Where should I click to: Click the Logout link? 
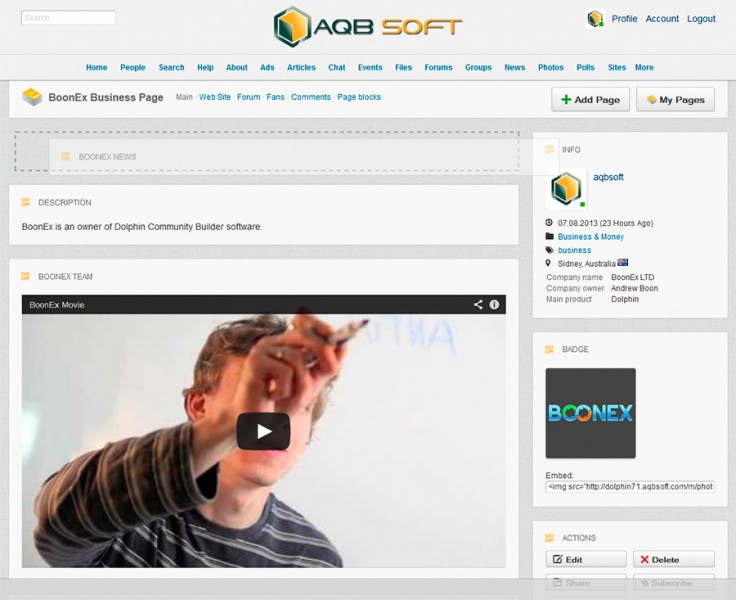[x=701, y=19]
